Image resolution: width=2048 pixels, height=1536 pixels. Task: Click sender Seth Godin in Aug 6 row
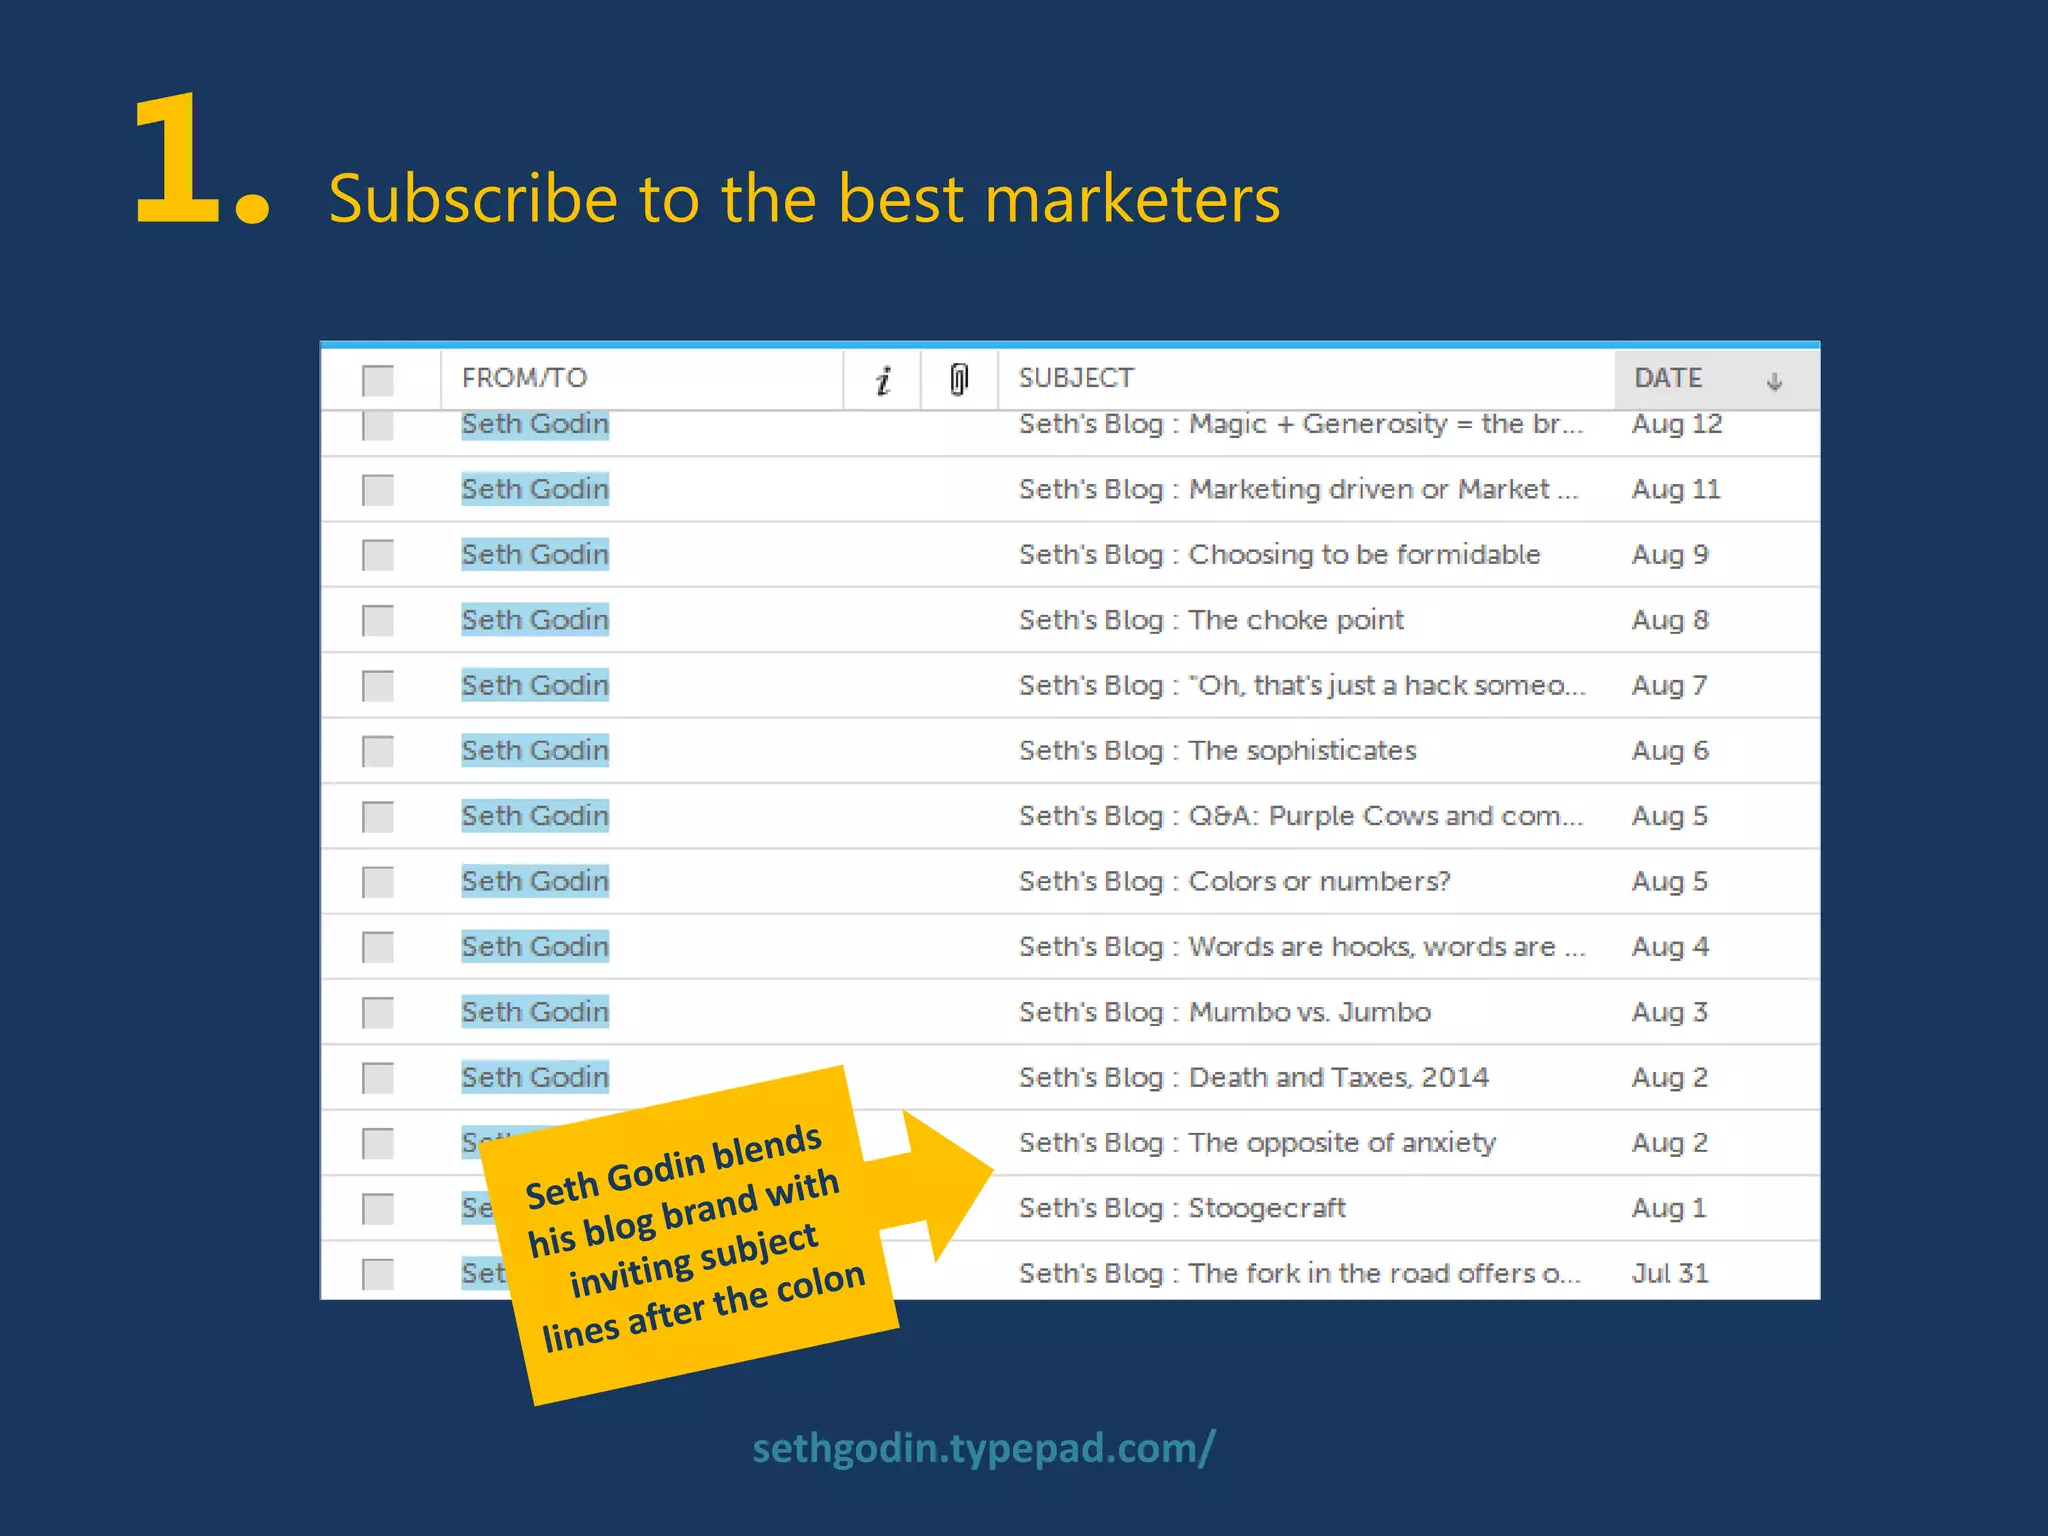coord(535,750)
